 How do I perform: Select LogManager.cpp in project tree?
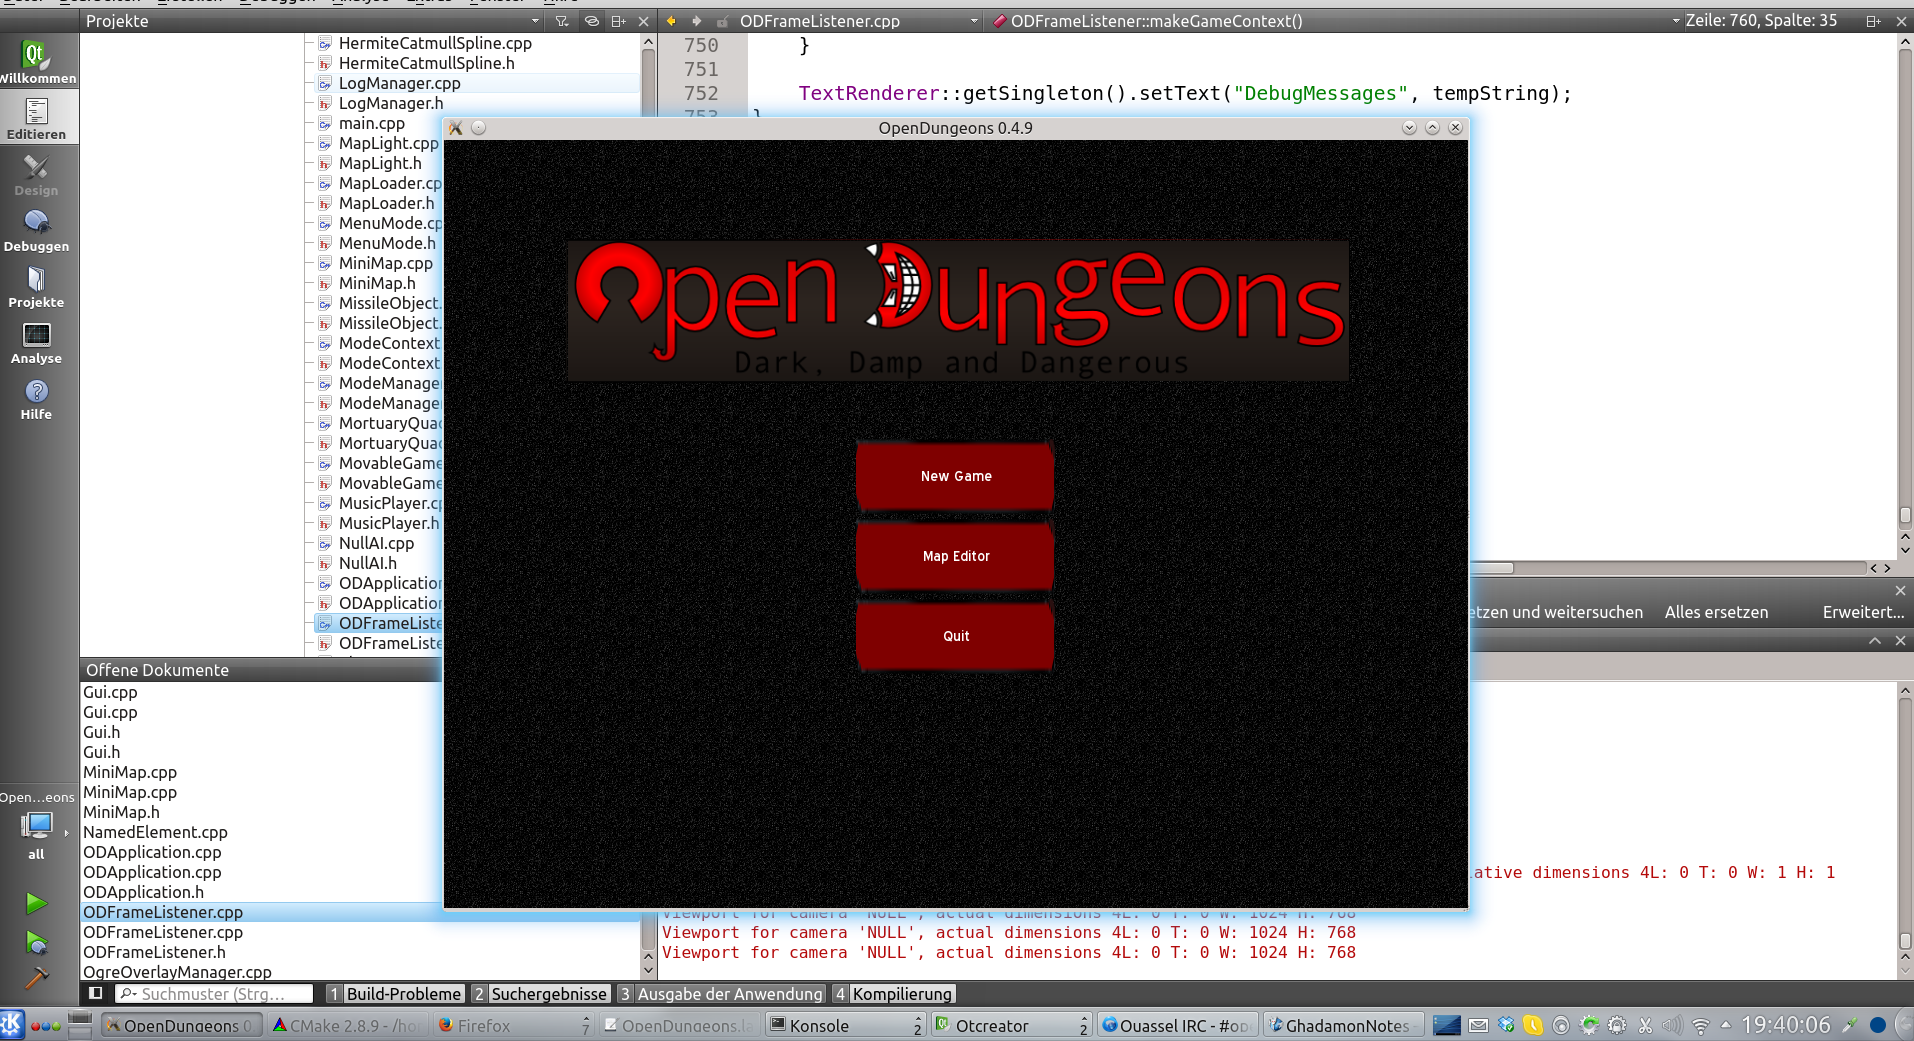point(399,83)
